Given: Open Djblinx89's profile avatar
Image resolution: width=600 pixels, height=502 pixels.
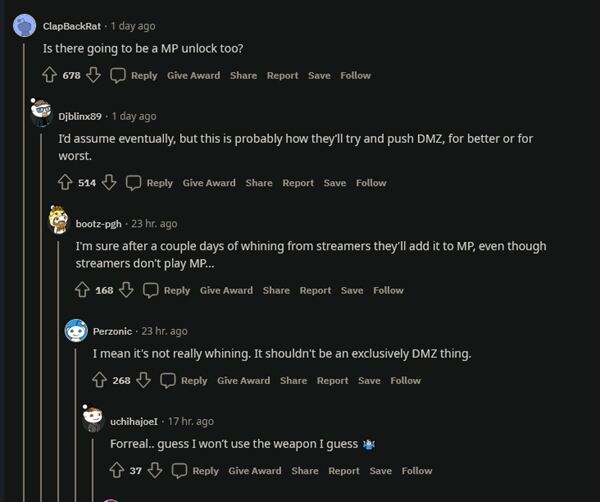Looking at the screenshot, I should pos(41,113).
